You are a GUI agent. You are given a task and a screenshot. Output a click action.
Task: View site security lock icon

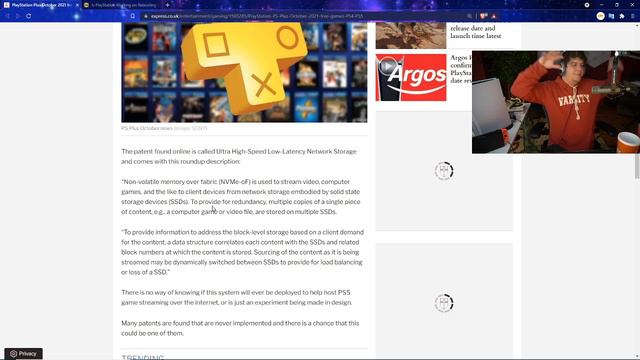(146, 16)
